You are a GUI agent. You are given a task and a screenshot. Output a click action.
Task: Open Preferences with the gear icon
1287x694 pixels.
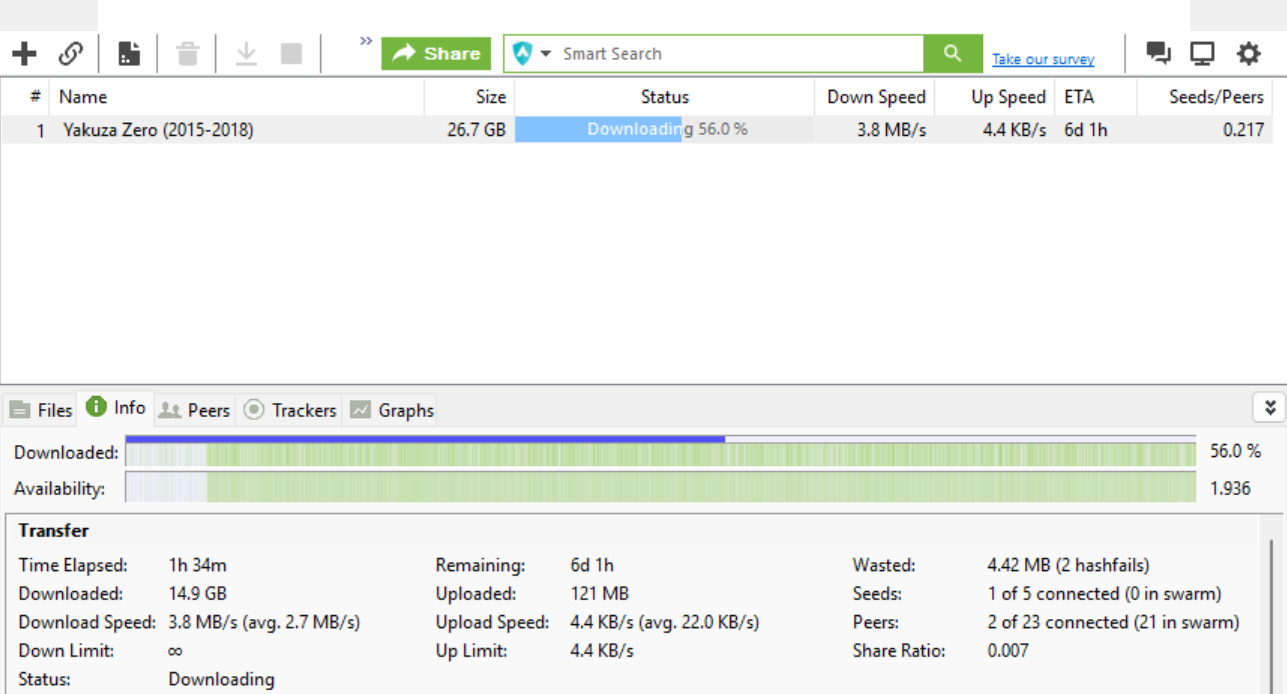pyautogui.click(x=1248, y=54)
